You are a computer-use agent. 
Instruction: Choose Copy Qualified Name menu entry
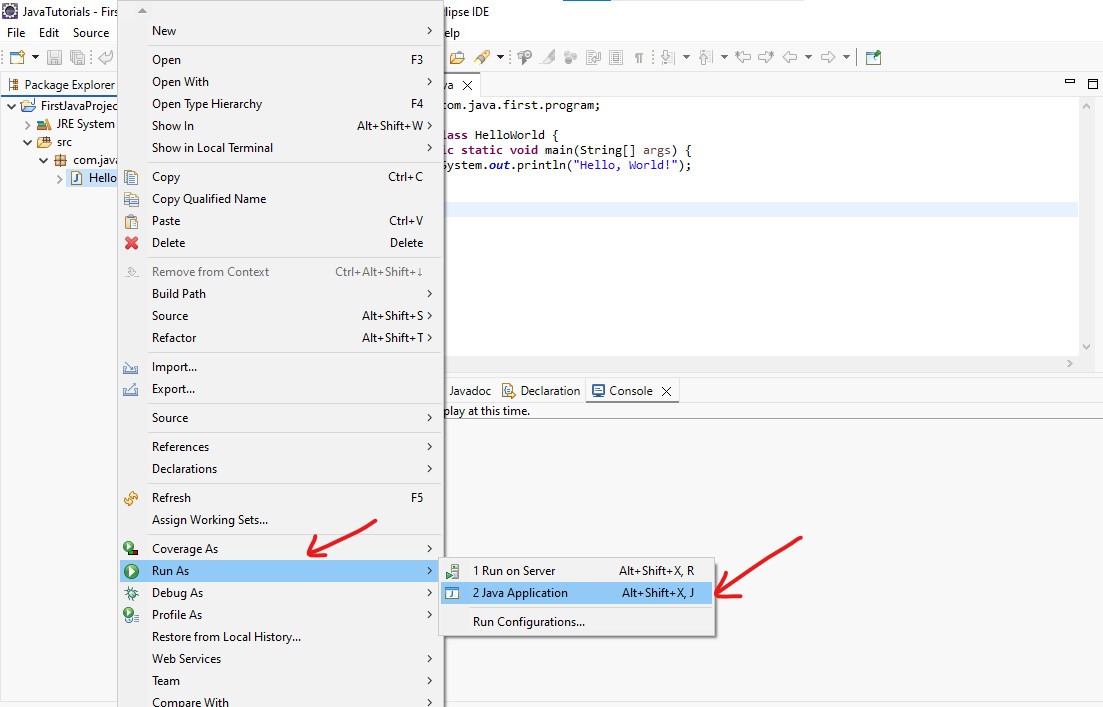pos(281,199)
